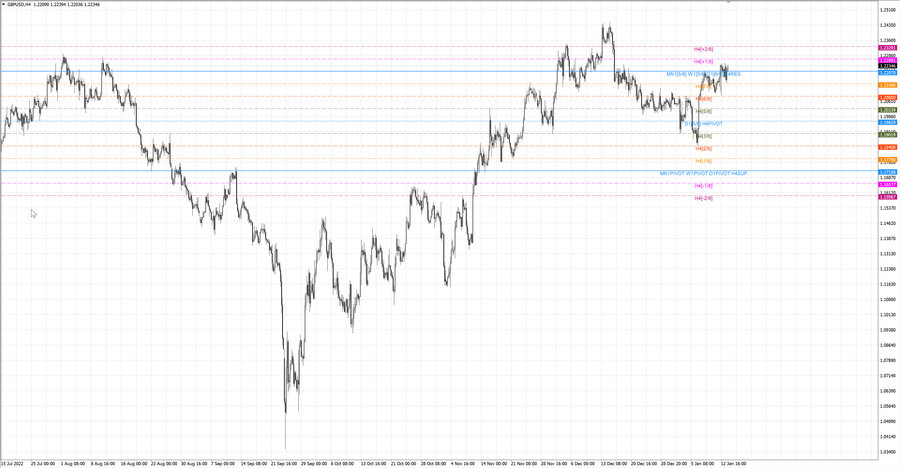Click the 1.24350 price scale value
Screen dimensions: 900x468
pos(888,25)
